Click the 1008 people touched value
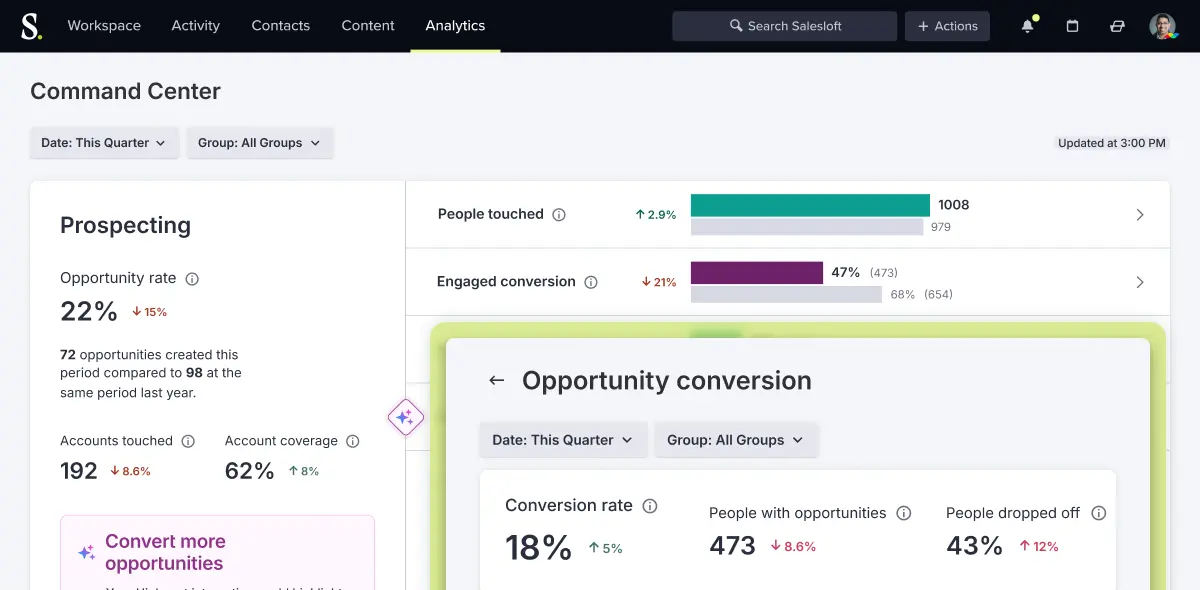 954,205
